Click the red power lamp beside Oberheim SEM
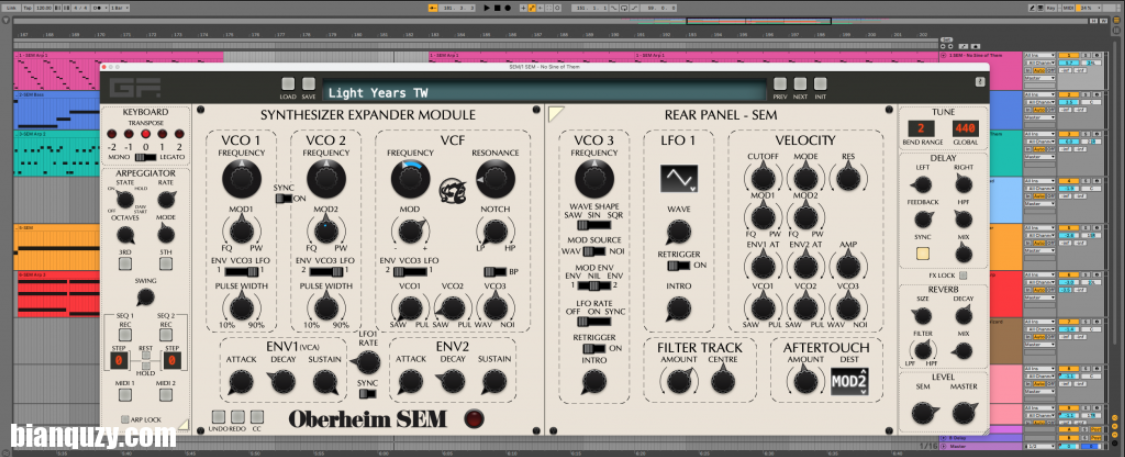The height and width of the screenshot is (457, 1125). (x=474, y=420)
